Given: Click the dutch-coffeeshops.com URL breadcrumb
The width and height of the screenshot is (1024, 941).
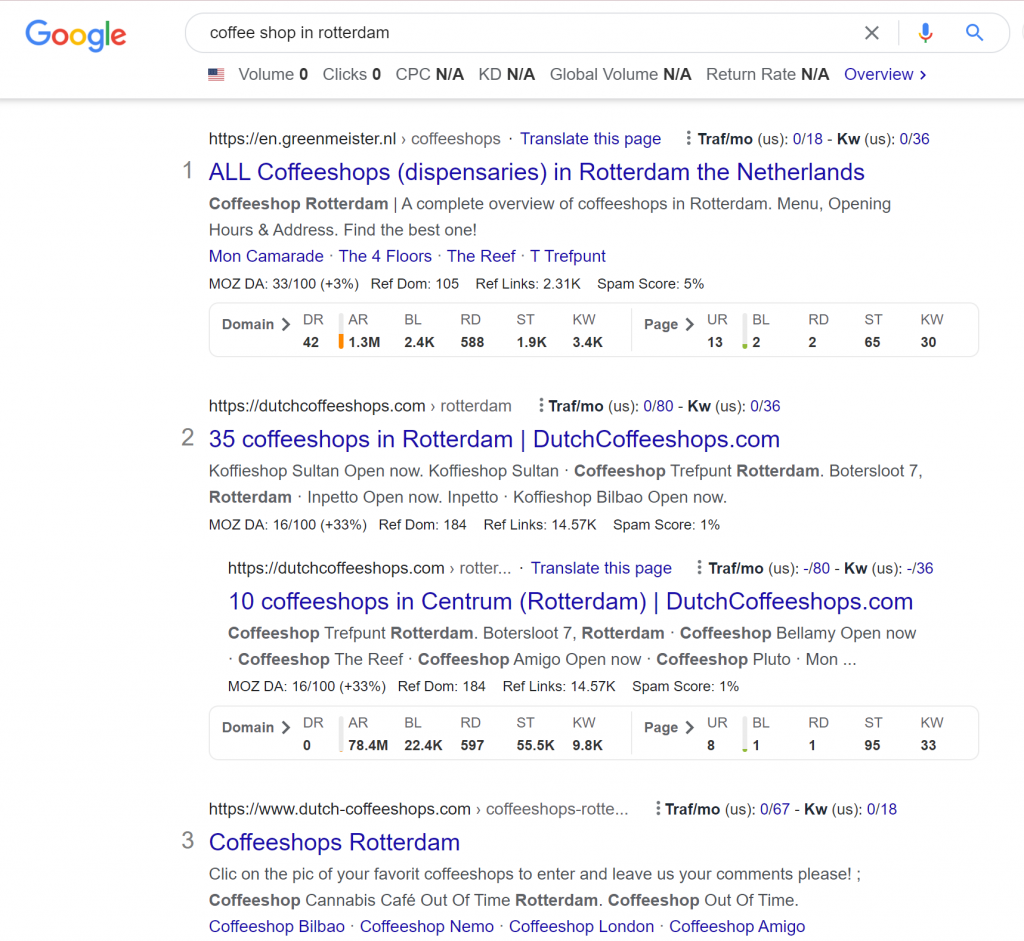Looking at the screenshot, I should pyautogui.click(x=419, y=808).
